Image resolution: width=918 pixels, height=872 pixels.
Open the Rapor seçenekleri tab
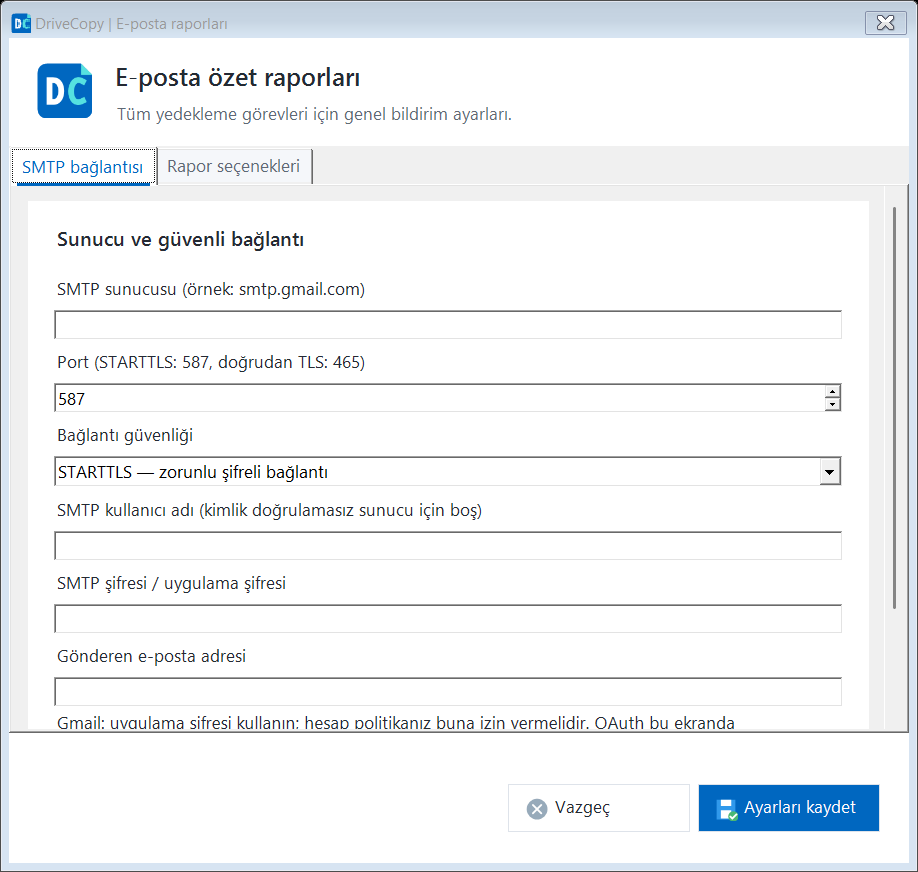[x=234, y=166]
